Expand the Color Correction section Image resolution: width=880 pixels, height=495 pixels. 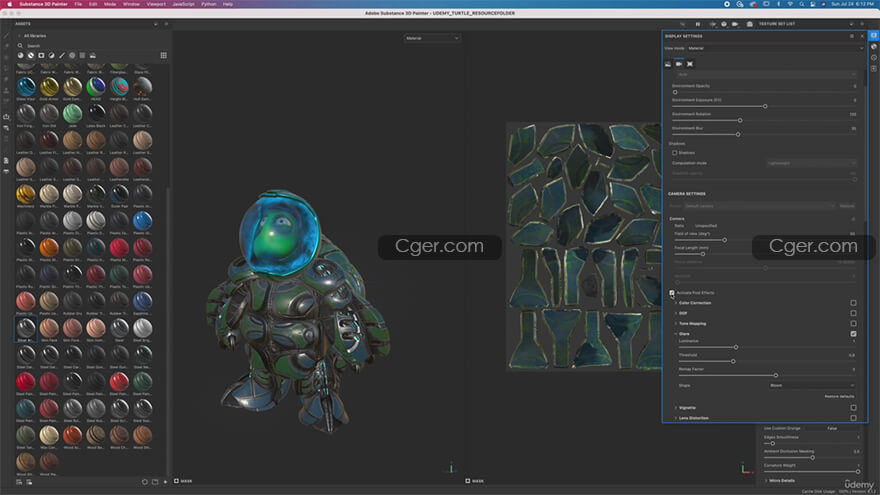tap(676, 303)
